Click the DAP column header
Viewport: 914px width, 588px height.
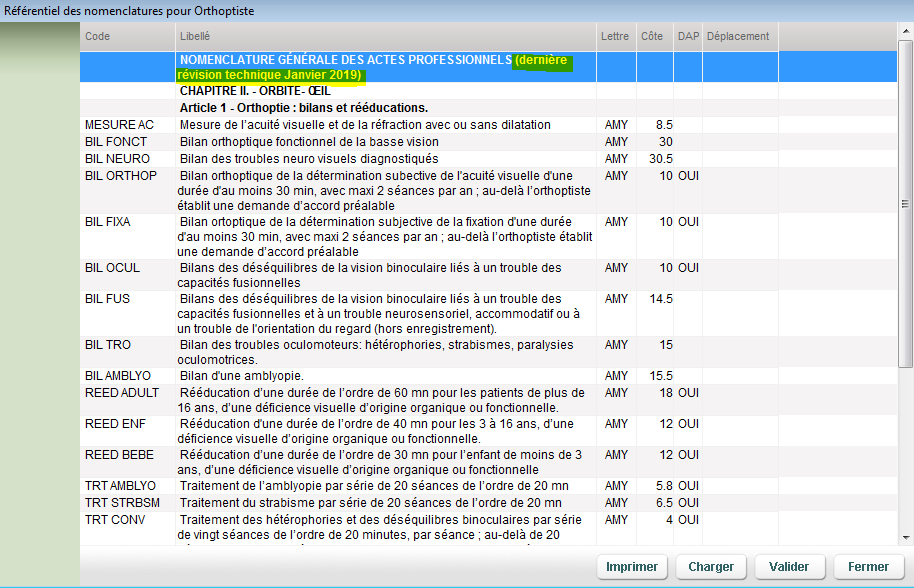point(688,36)
